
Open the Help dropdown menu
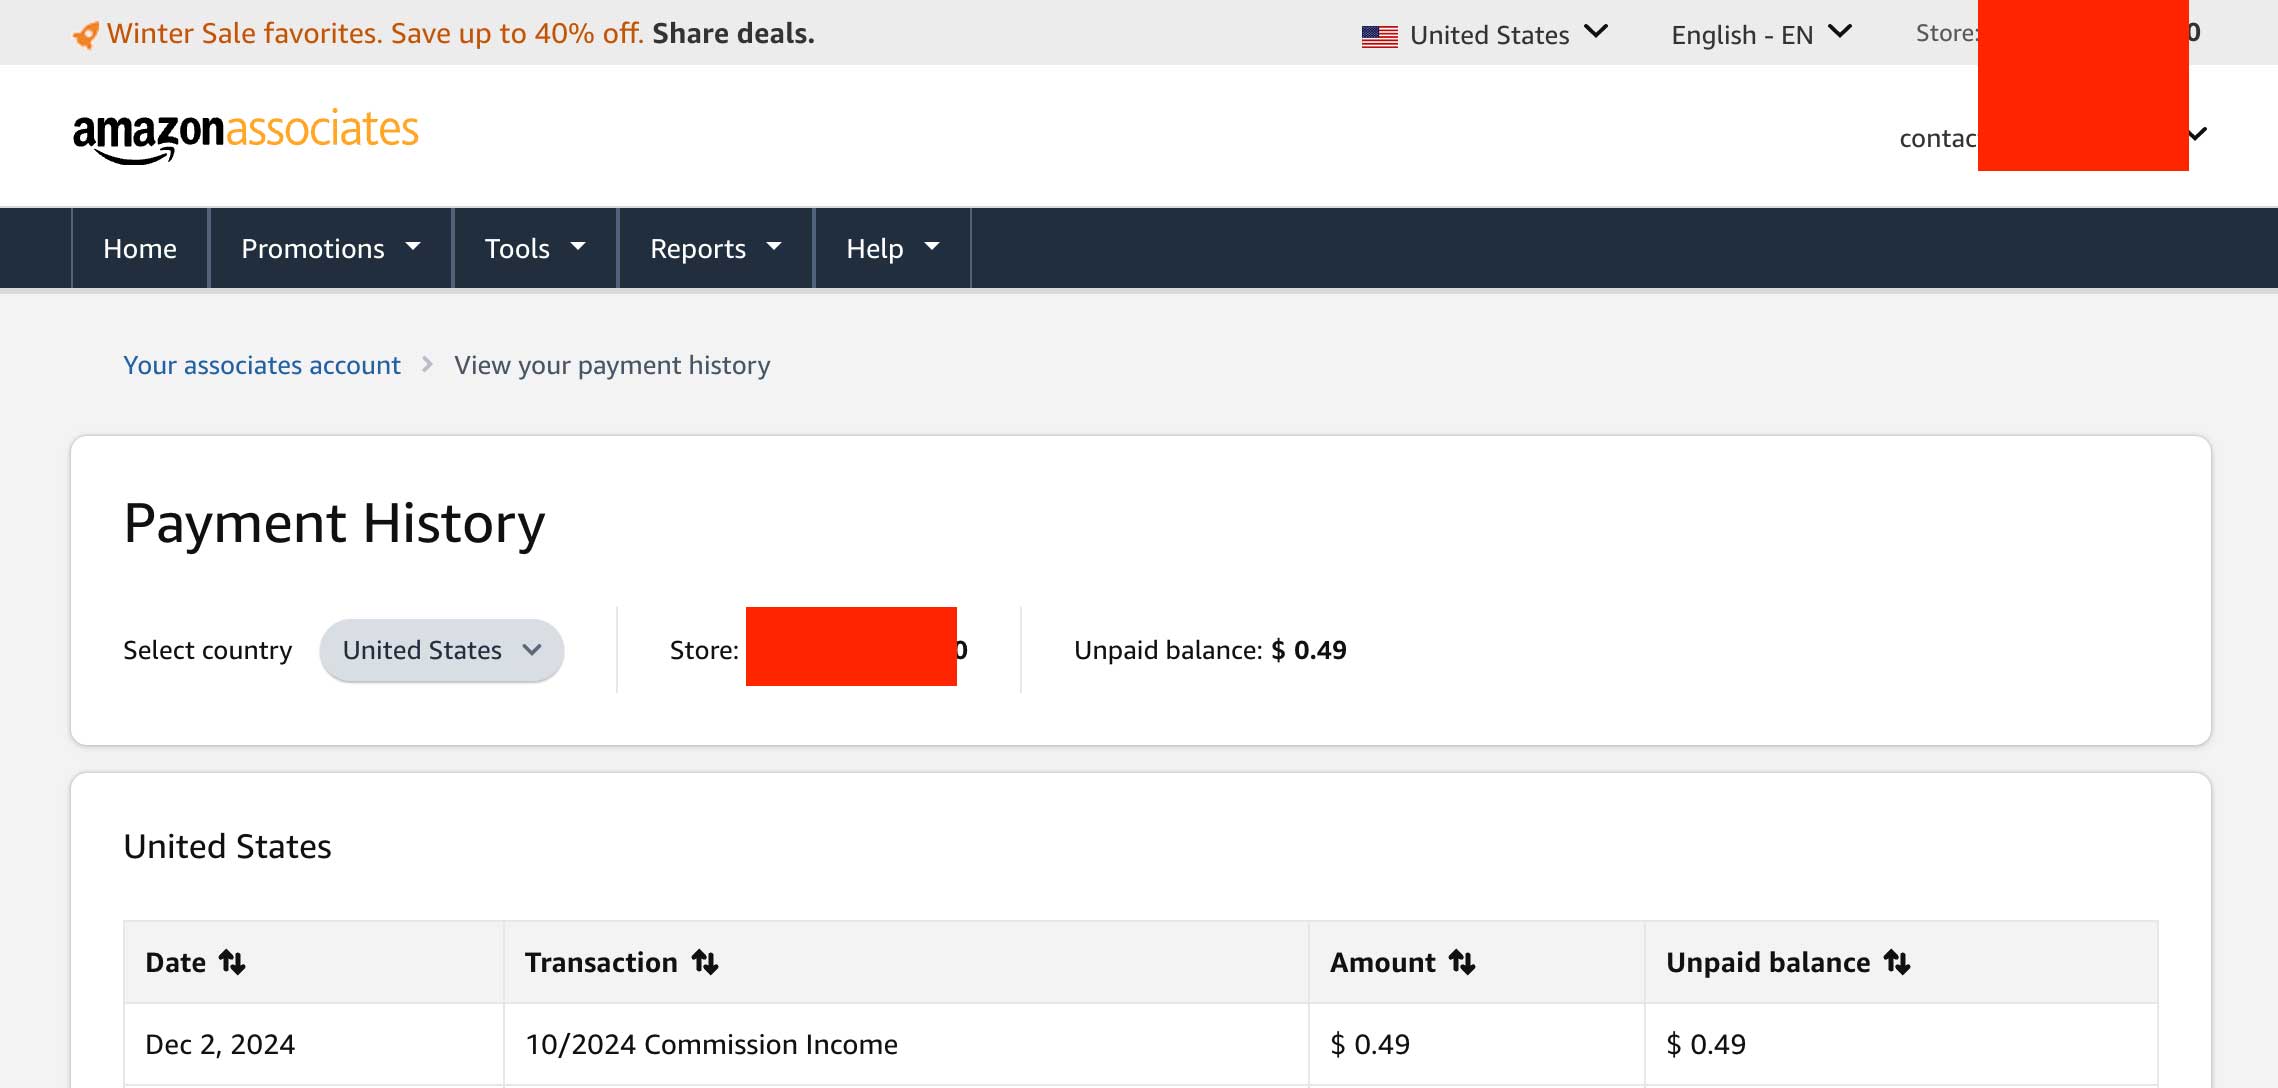tap(892, 247)
